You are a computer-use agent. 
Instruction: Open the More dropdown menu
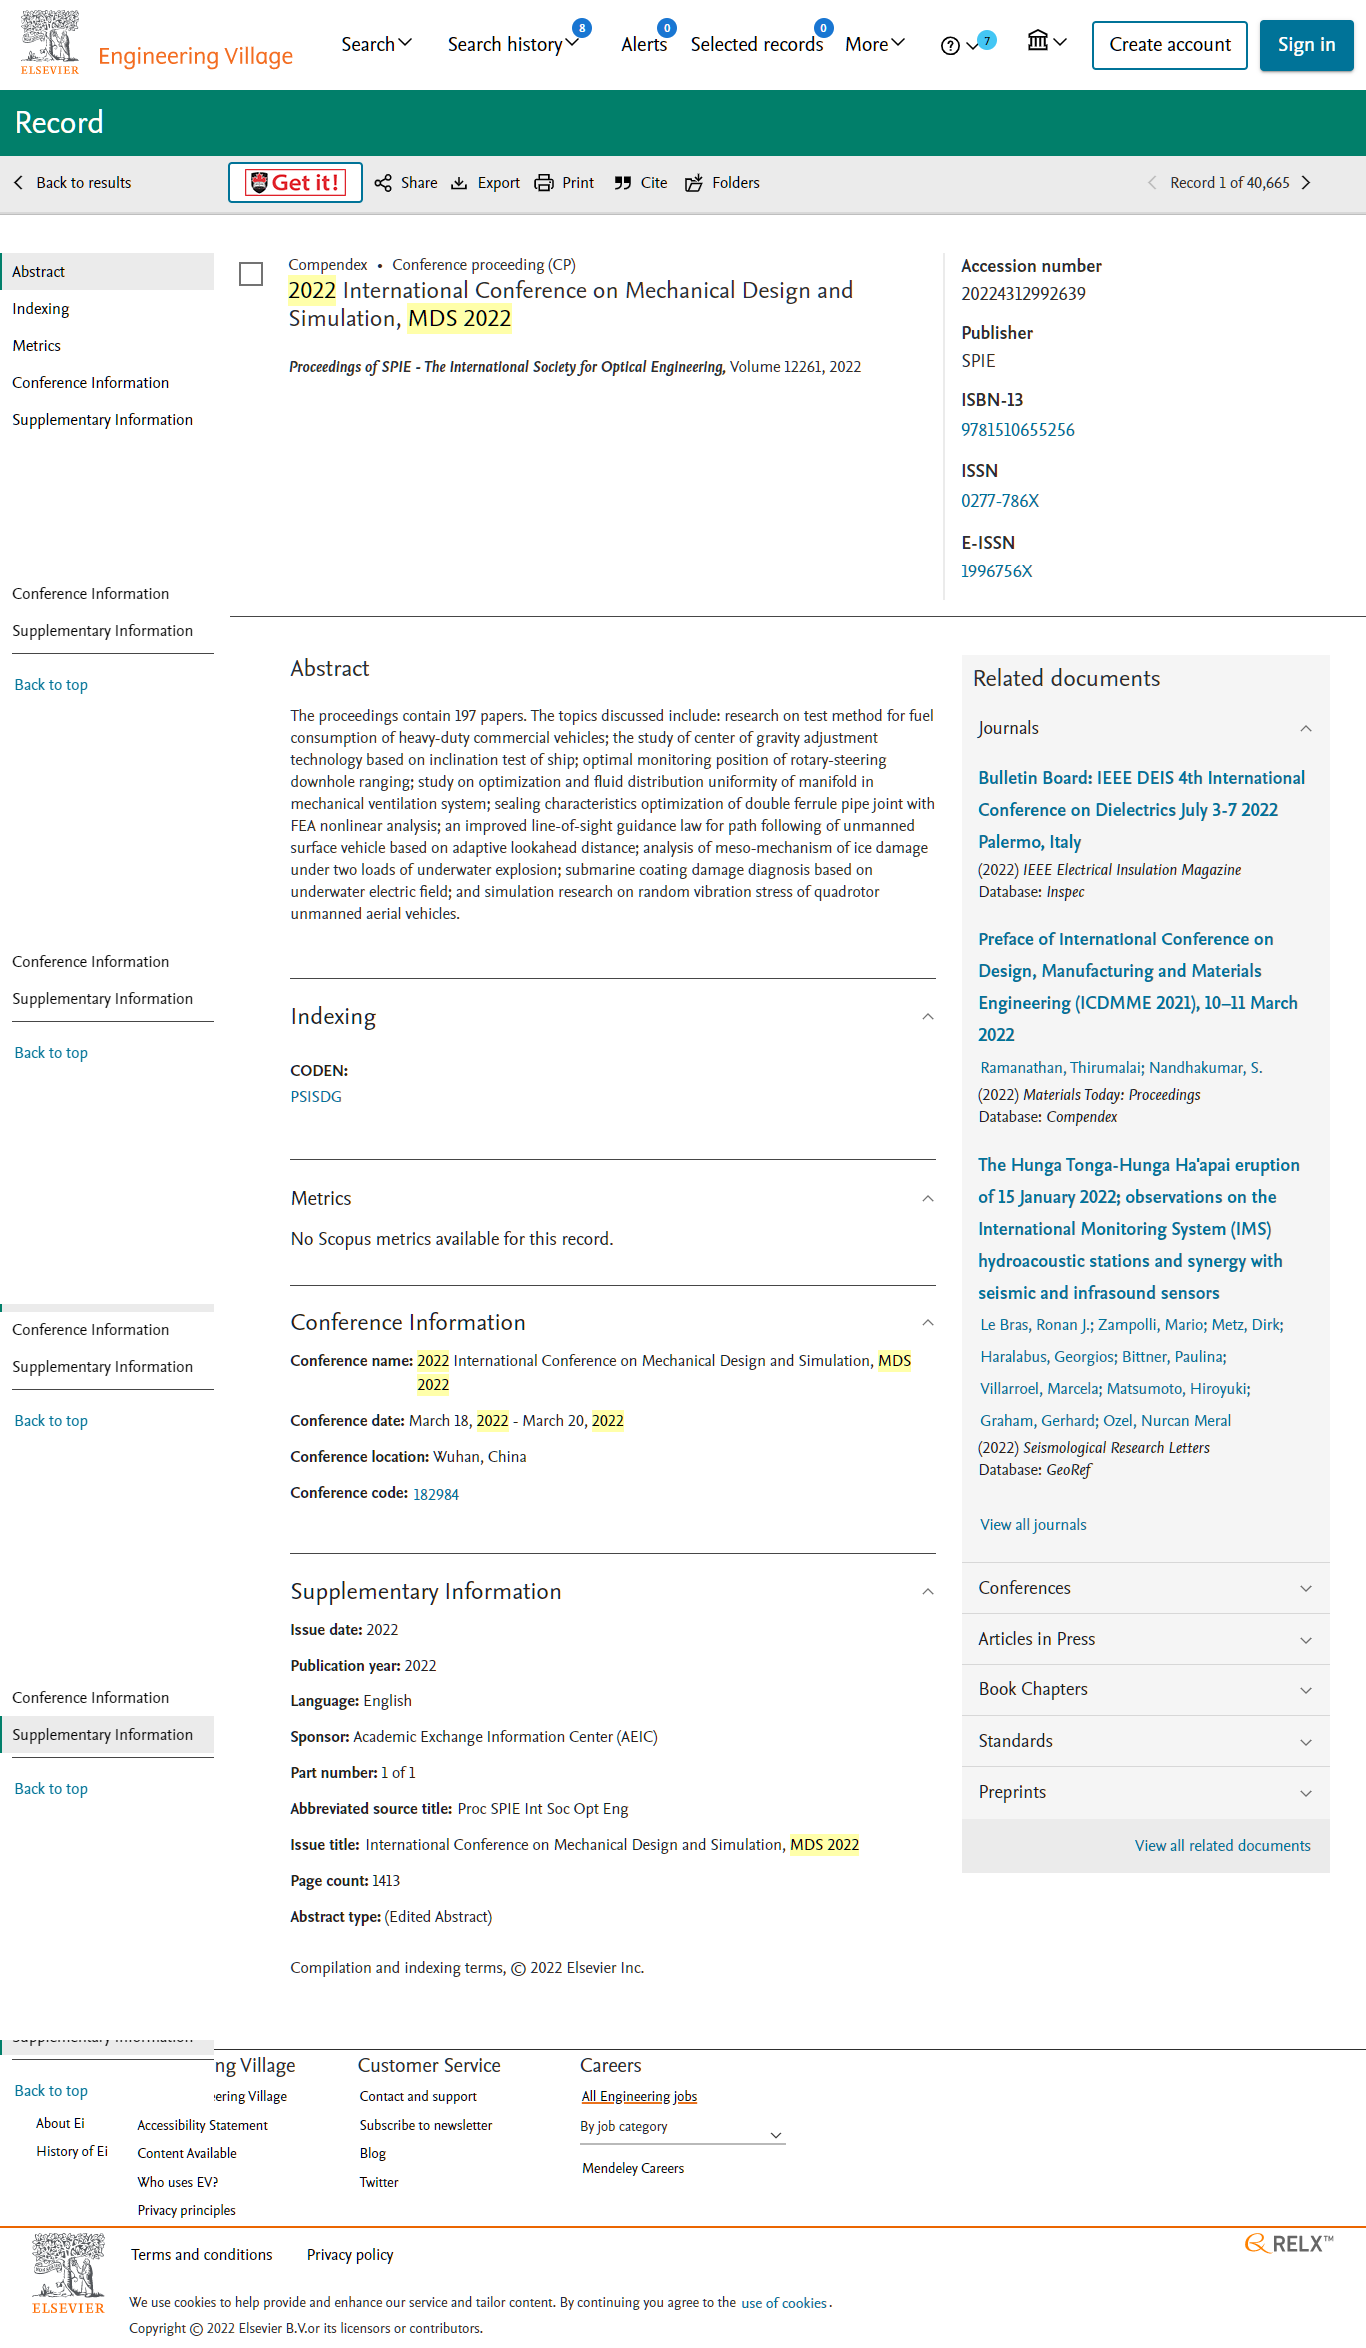coord(875,44)
